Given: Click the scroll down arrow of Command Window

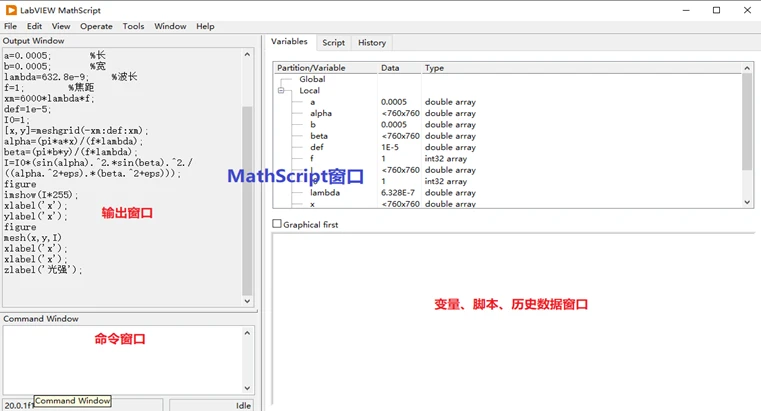Looking at the screenshot, I should pyautogui.click(x=247, y=388).
